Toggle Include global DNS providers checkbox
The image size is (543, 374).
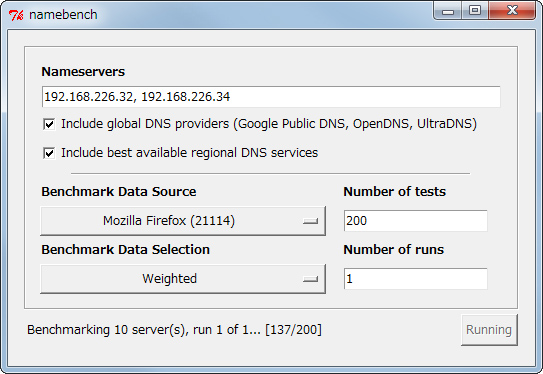pyautogui.click(x=49, y=124)
